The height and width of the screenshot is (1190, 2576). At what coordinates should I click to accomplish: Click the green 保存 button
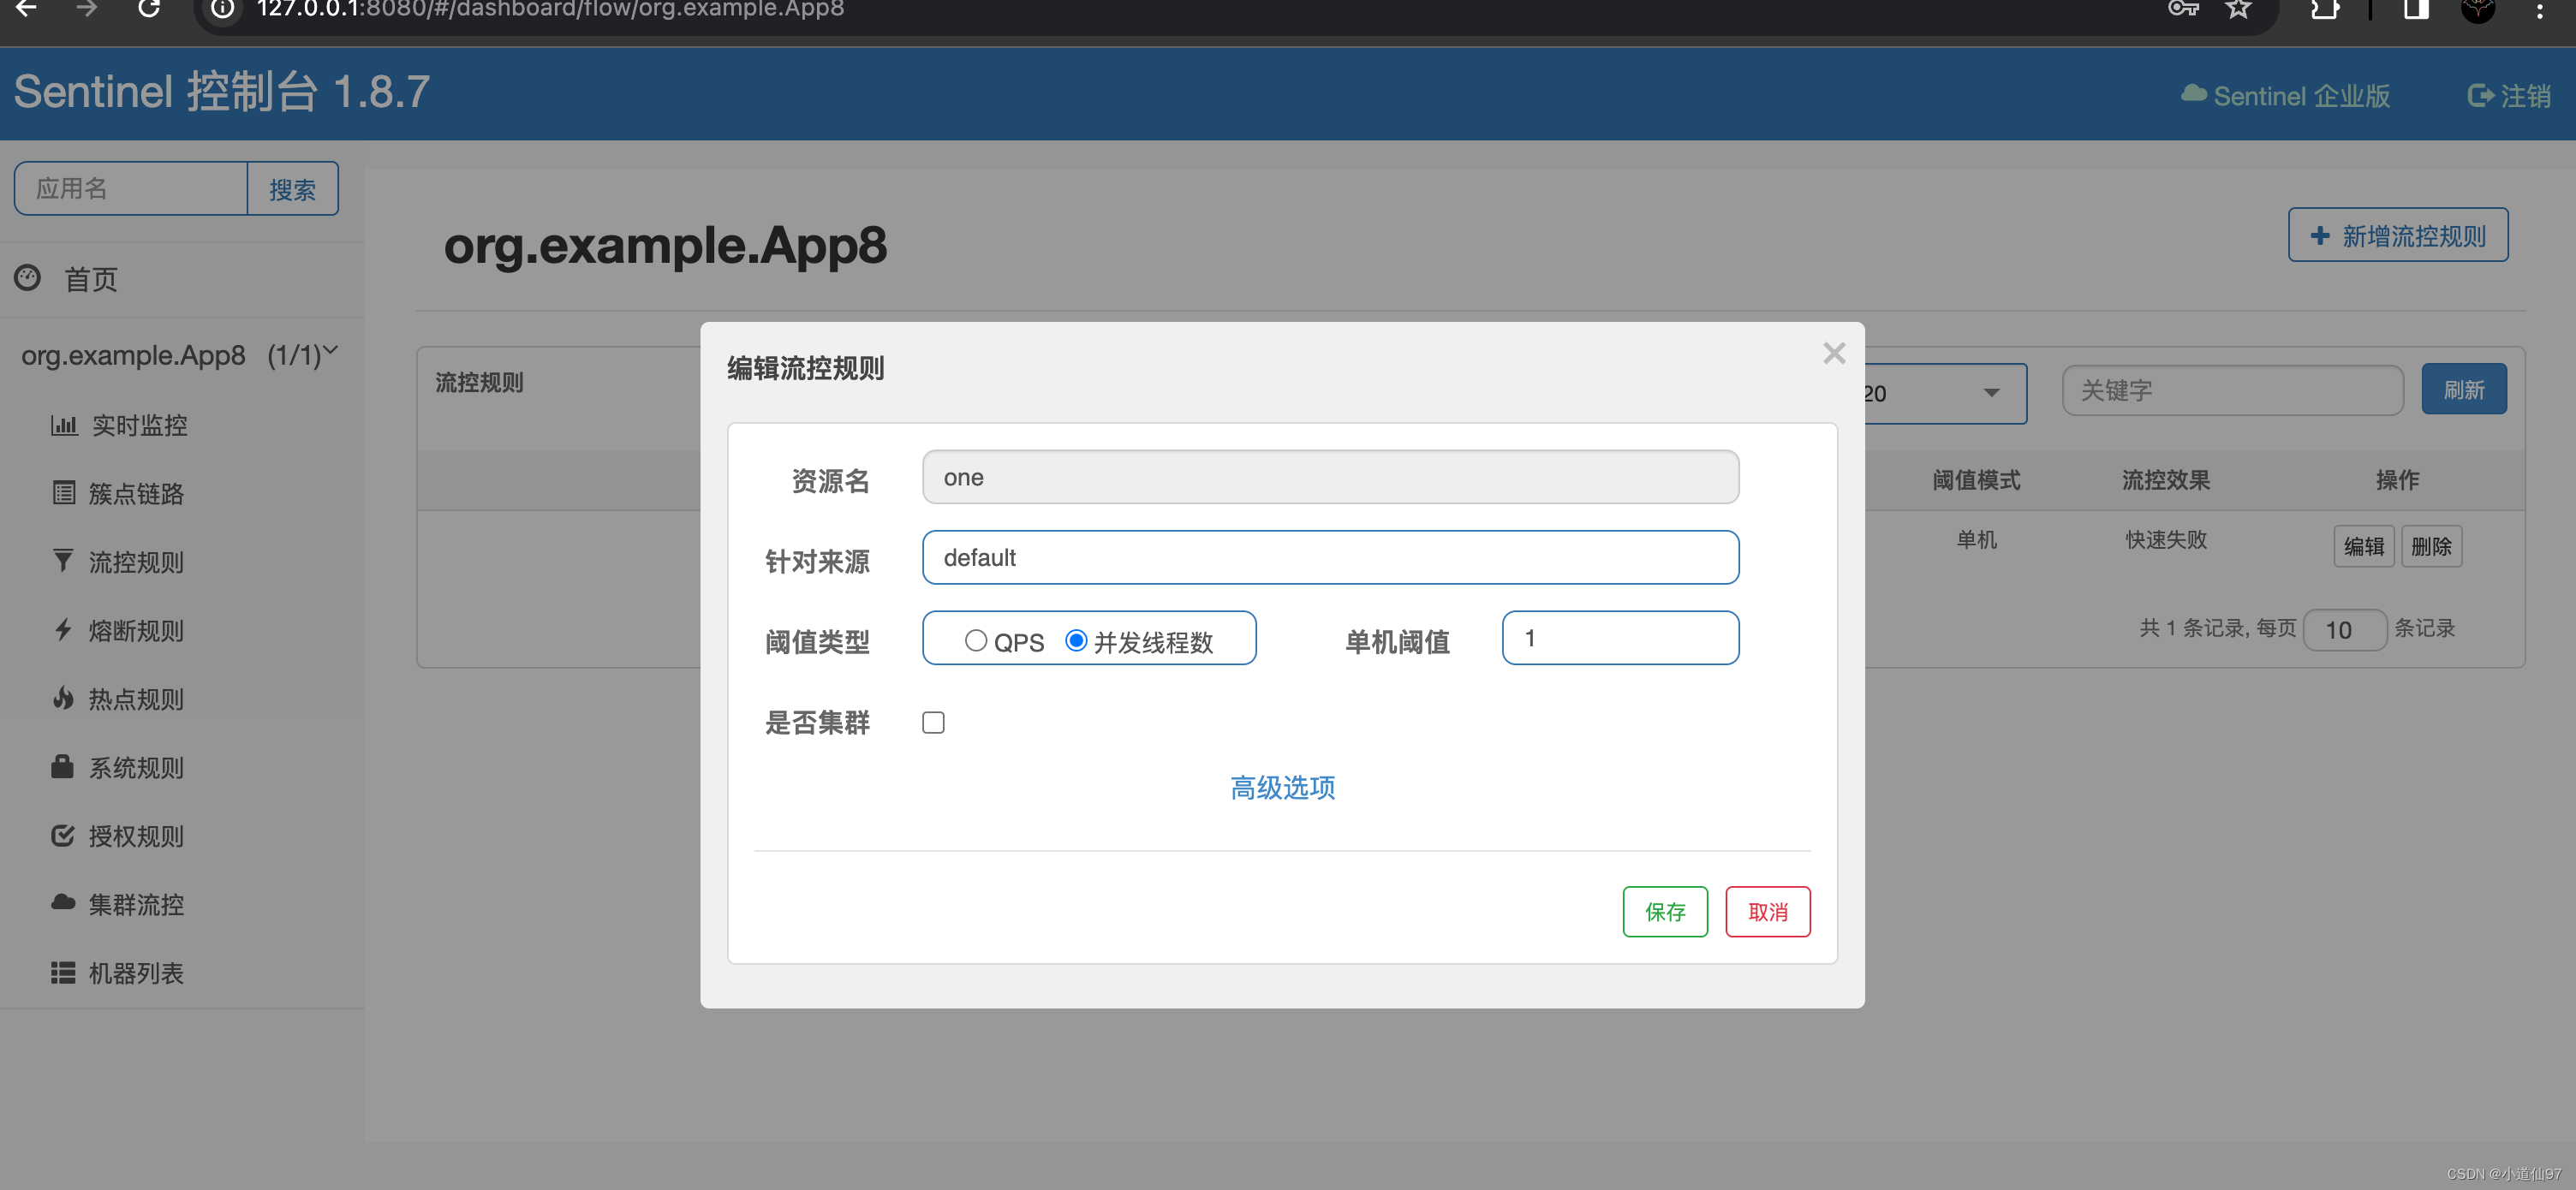(x=1665, y=911)
